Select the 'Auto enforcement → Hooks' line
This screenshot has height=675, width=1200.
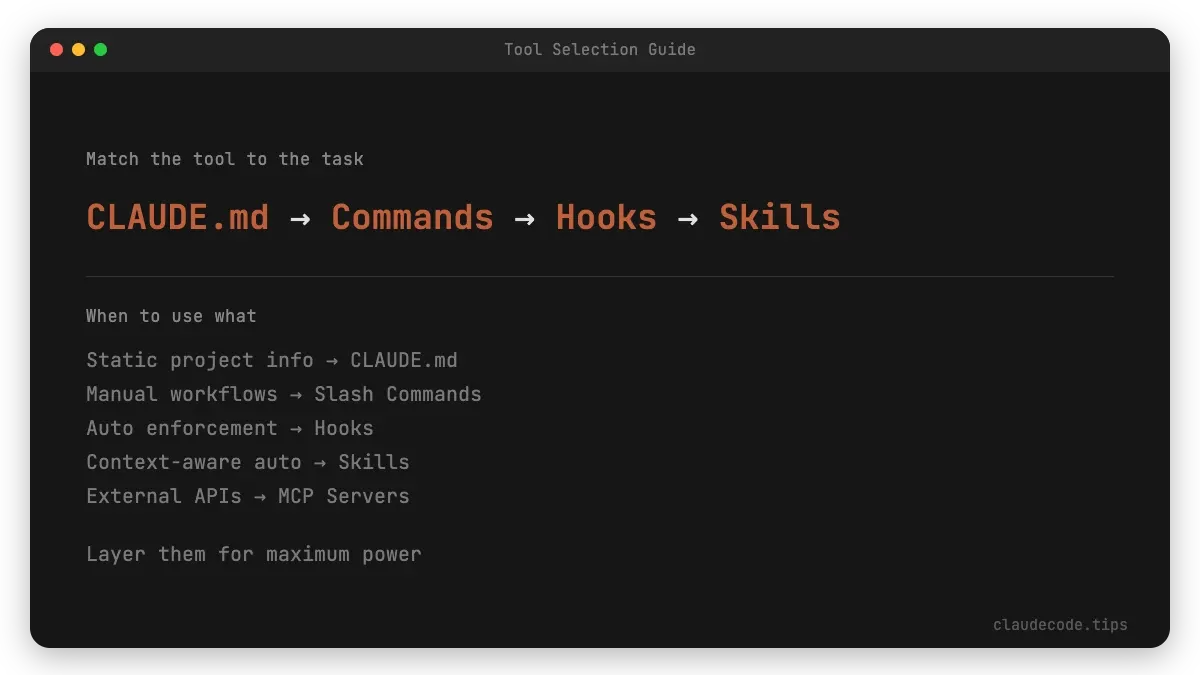[229, 428]
